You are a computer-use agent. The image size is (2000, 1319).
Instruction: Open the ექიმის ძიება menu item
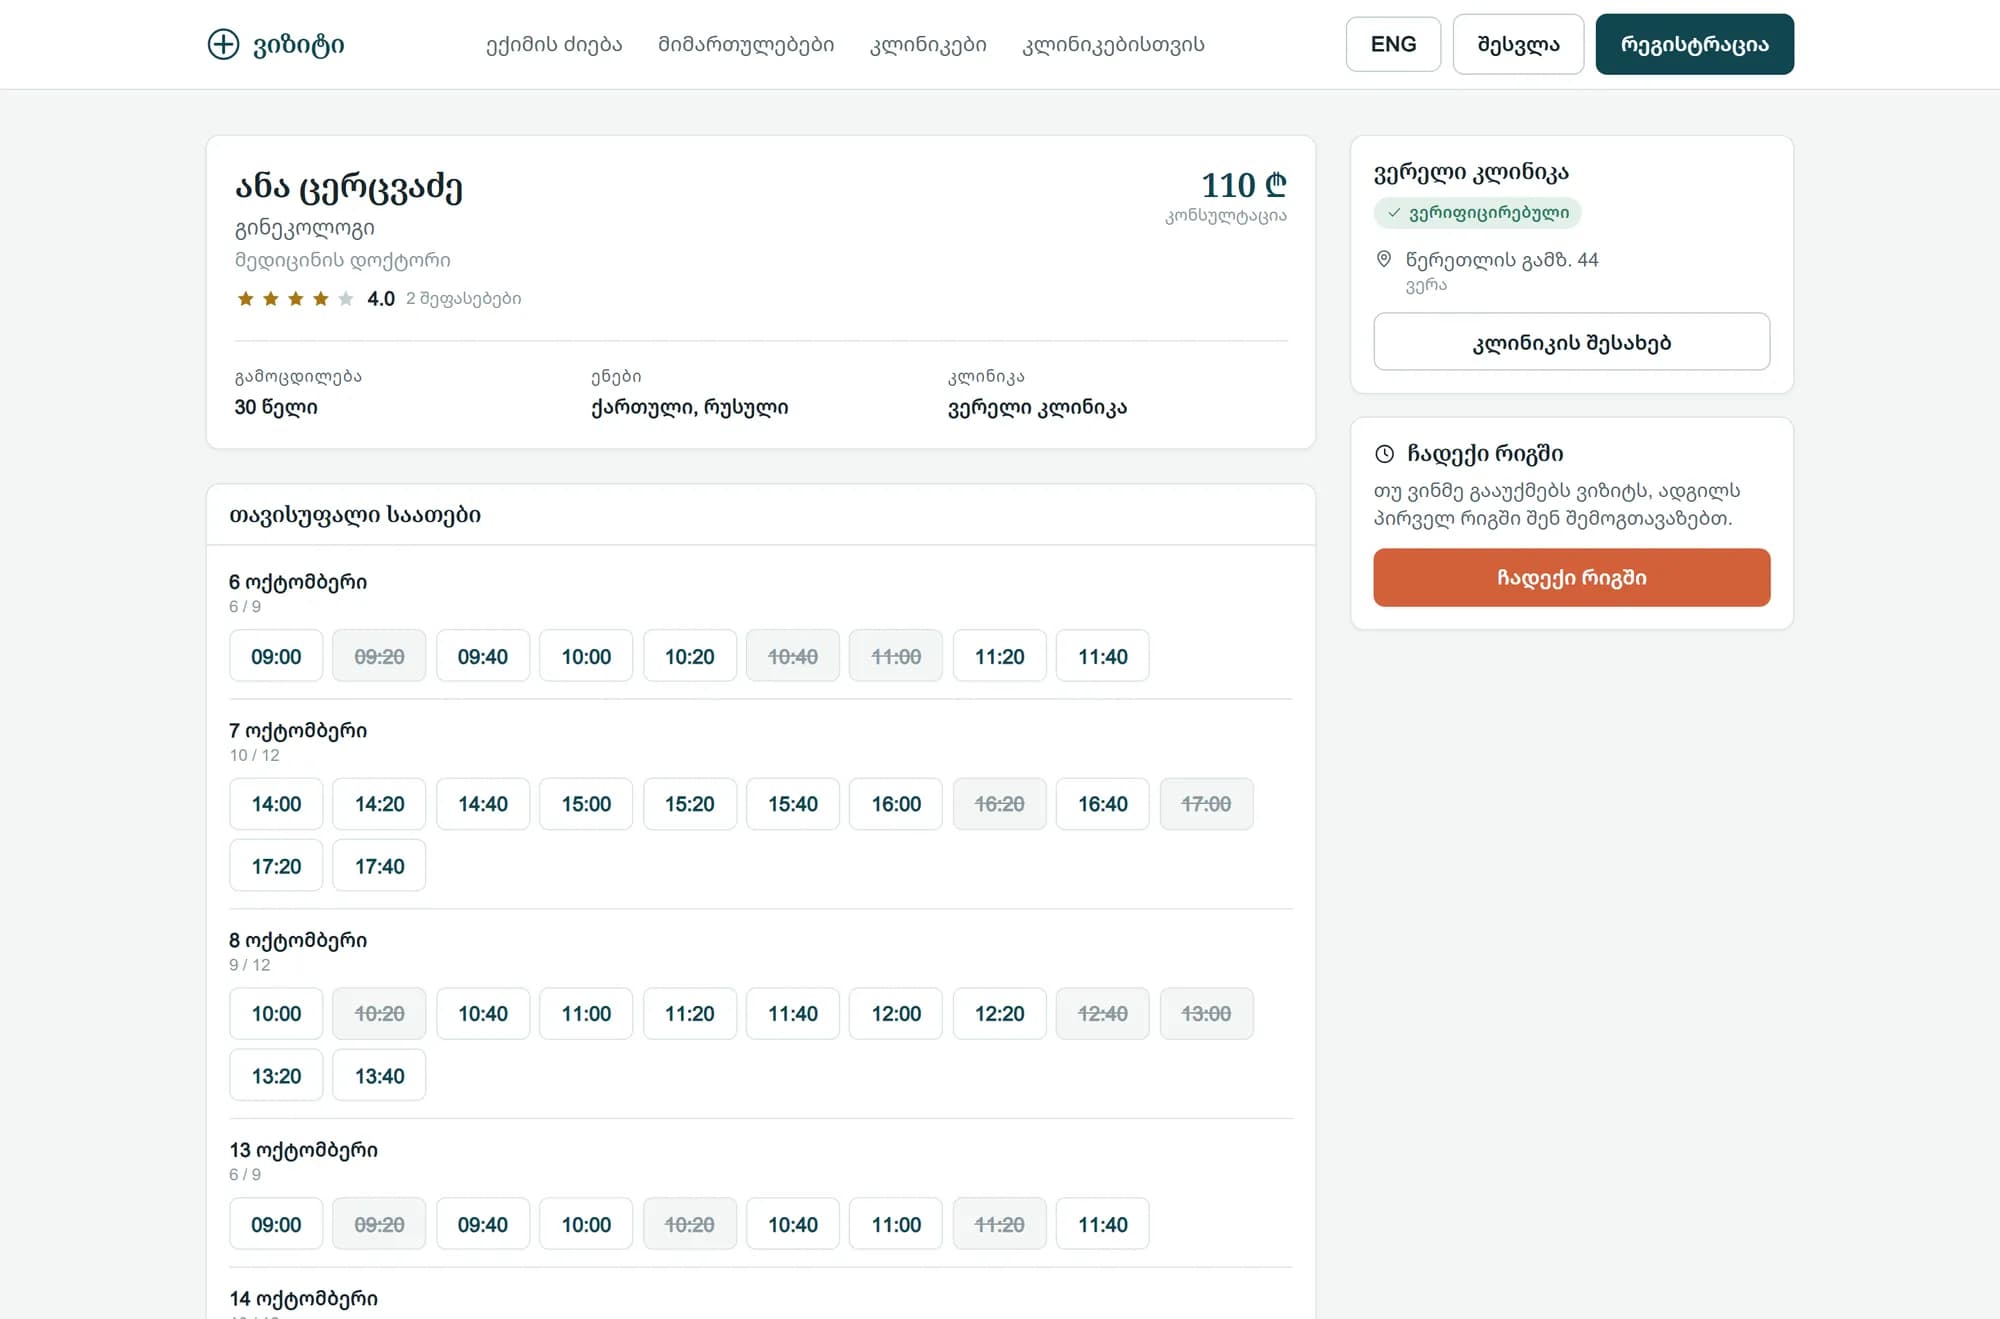(x=554, y=44)
